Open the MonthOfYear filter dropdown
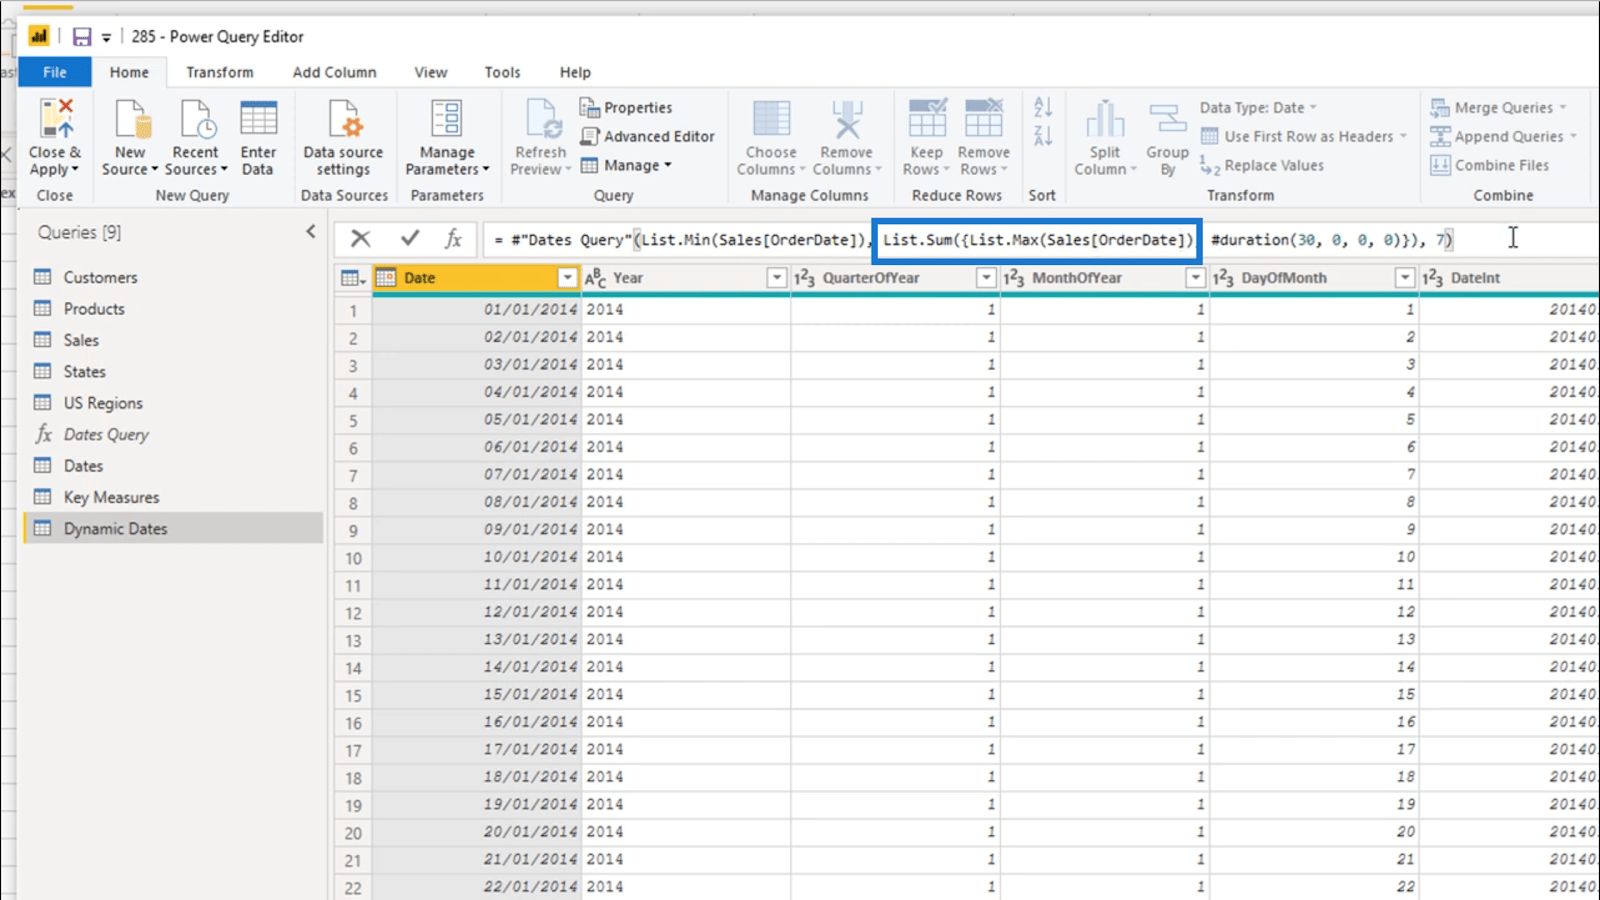The height and width of the screenshot is (900, 1600). [x=1195, y=278]
